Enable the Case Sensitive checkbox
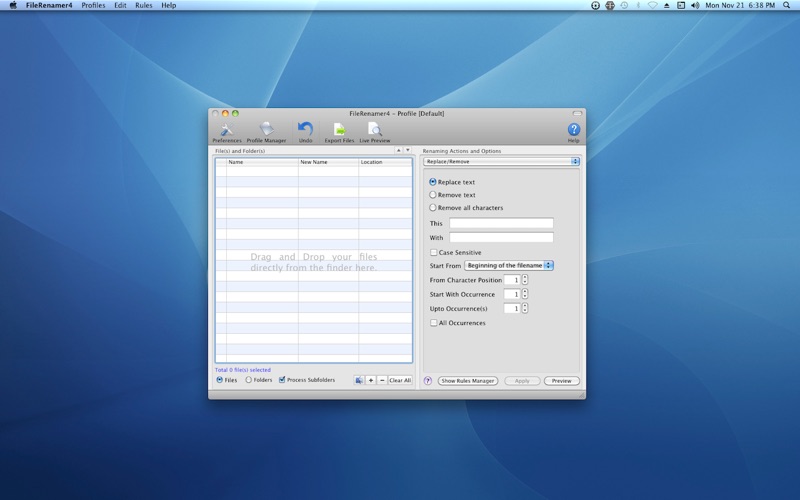800x500 pixels. click(433, 253)
